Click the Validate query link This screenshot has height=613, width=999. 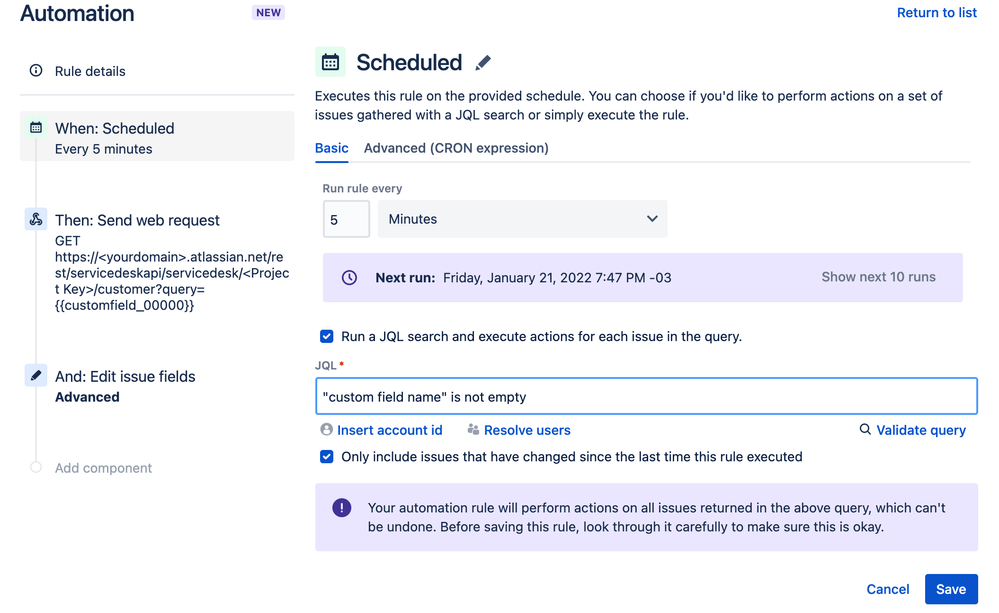coord(921,430)
